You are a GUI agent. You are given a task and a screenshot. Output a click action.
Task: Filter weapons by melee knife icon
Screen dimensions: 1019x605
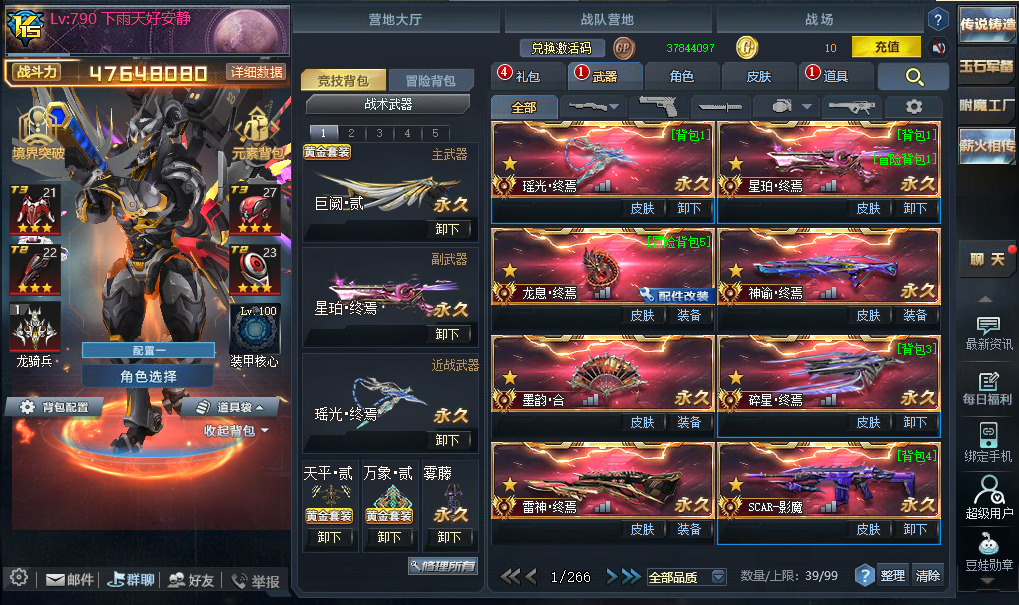(x=719, y=107)
